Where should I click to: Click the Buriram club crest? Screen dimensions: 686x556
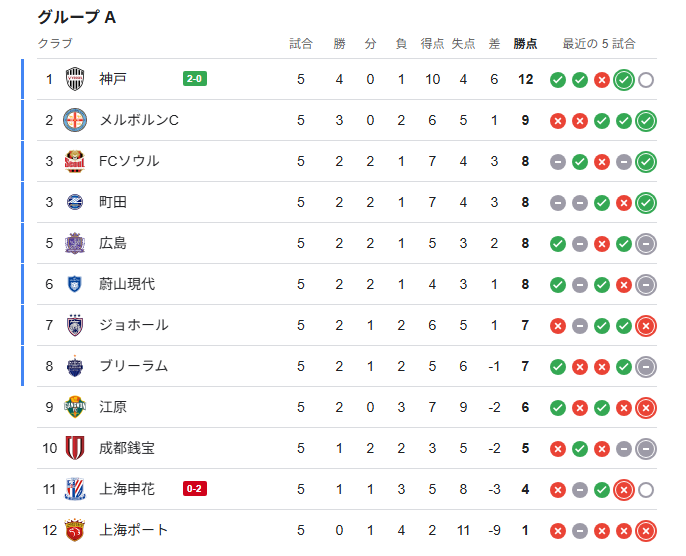click(x=75, y=366)
